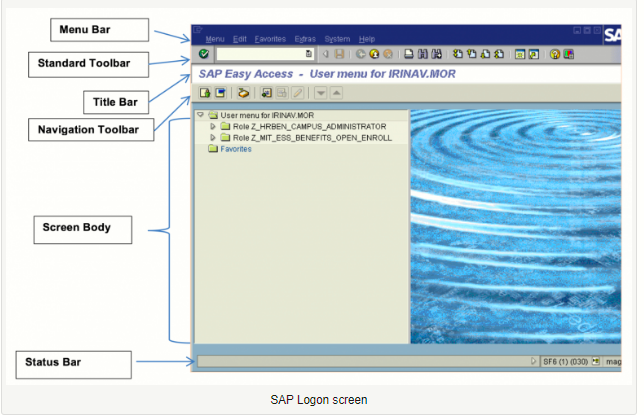The height and width of the screenshot is (415, 644).
Task: Select Role Z_HRBEN_CAMPUS_ADMINISTRATOR tree row
Action: tap(309, 127)
